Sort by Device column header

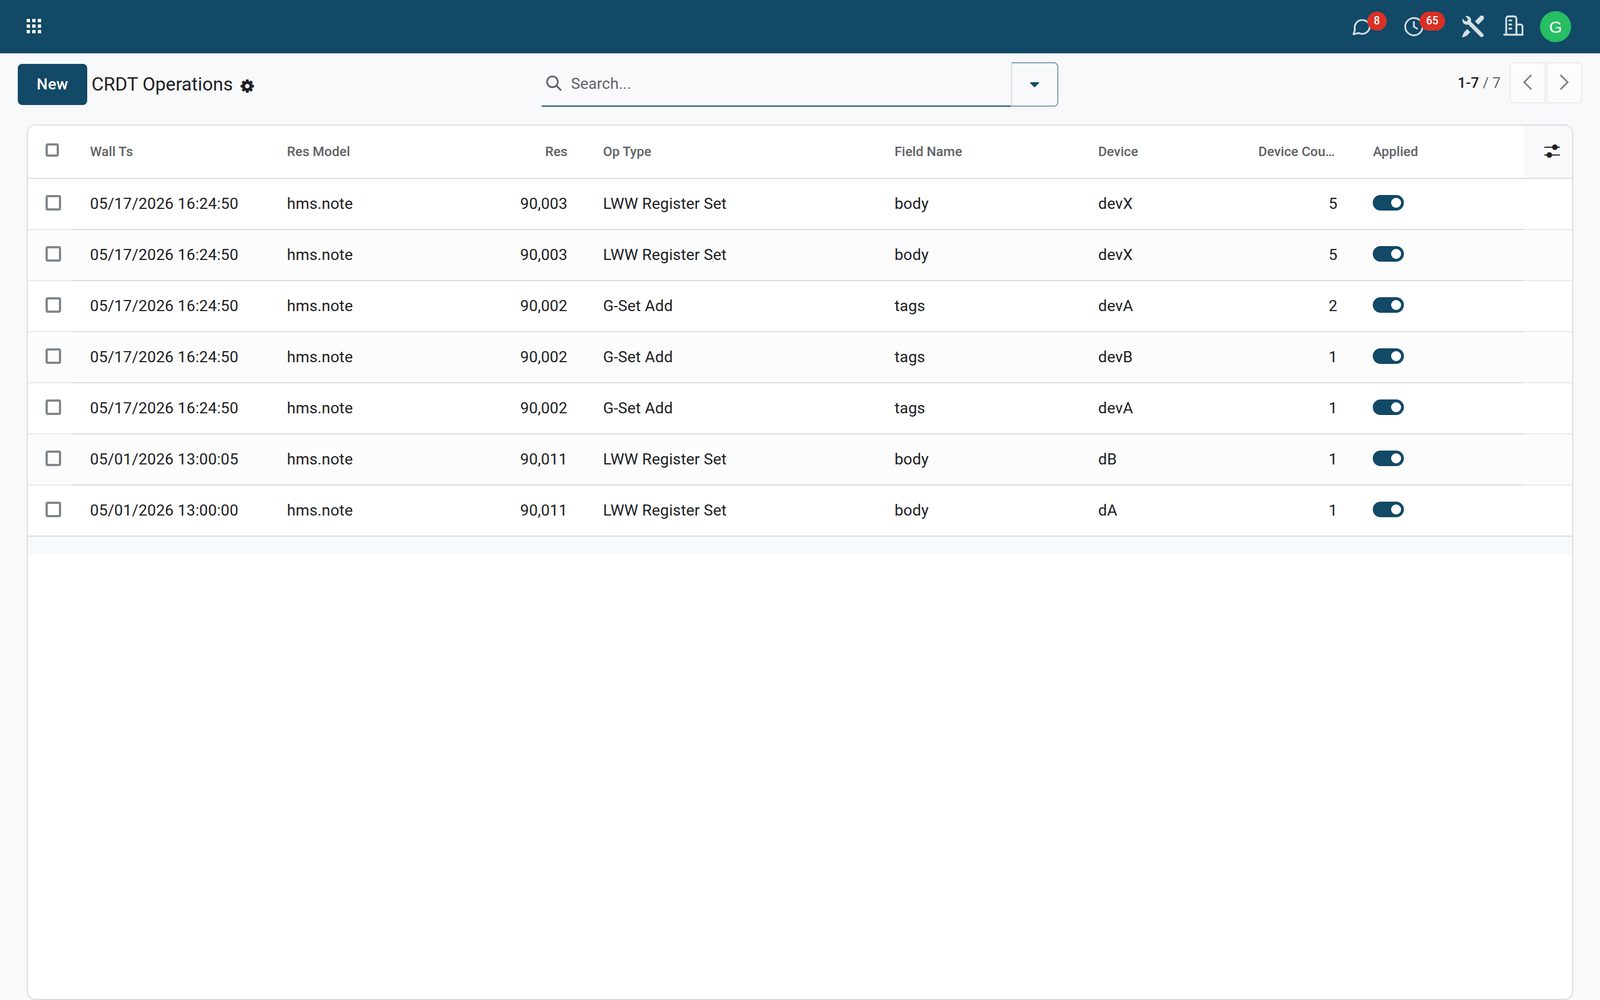click(x=1118, y=152)
